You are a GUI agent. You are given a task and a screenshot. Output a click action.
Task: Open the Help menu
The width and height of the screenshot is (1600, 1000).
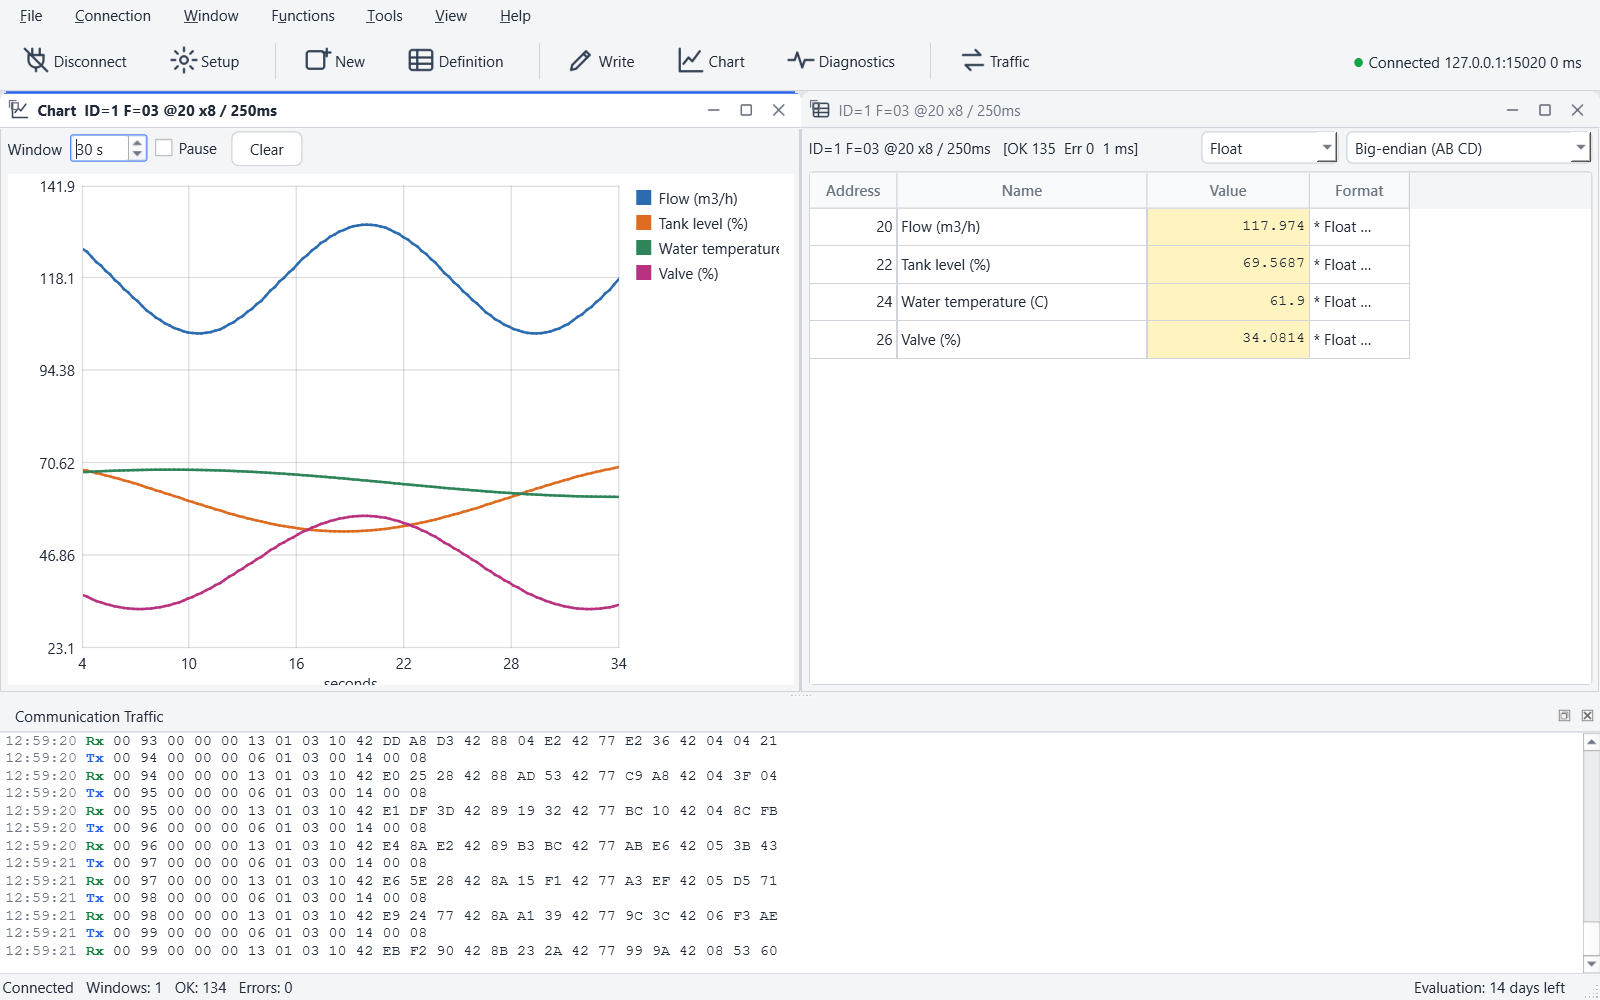(x=515, y=16)
